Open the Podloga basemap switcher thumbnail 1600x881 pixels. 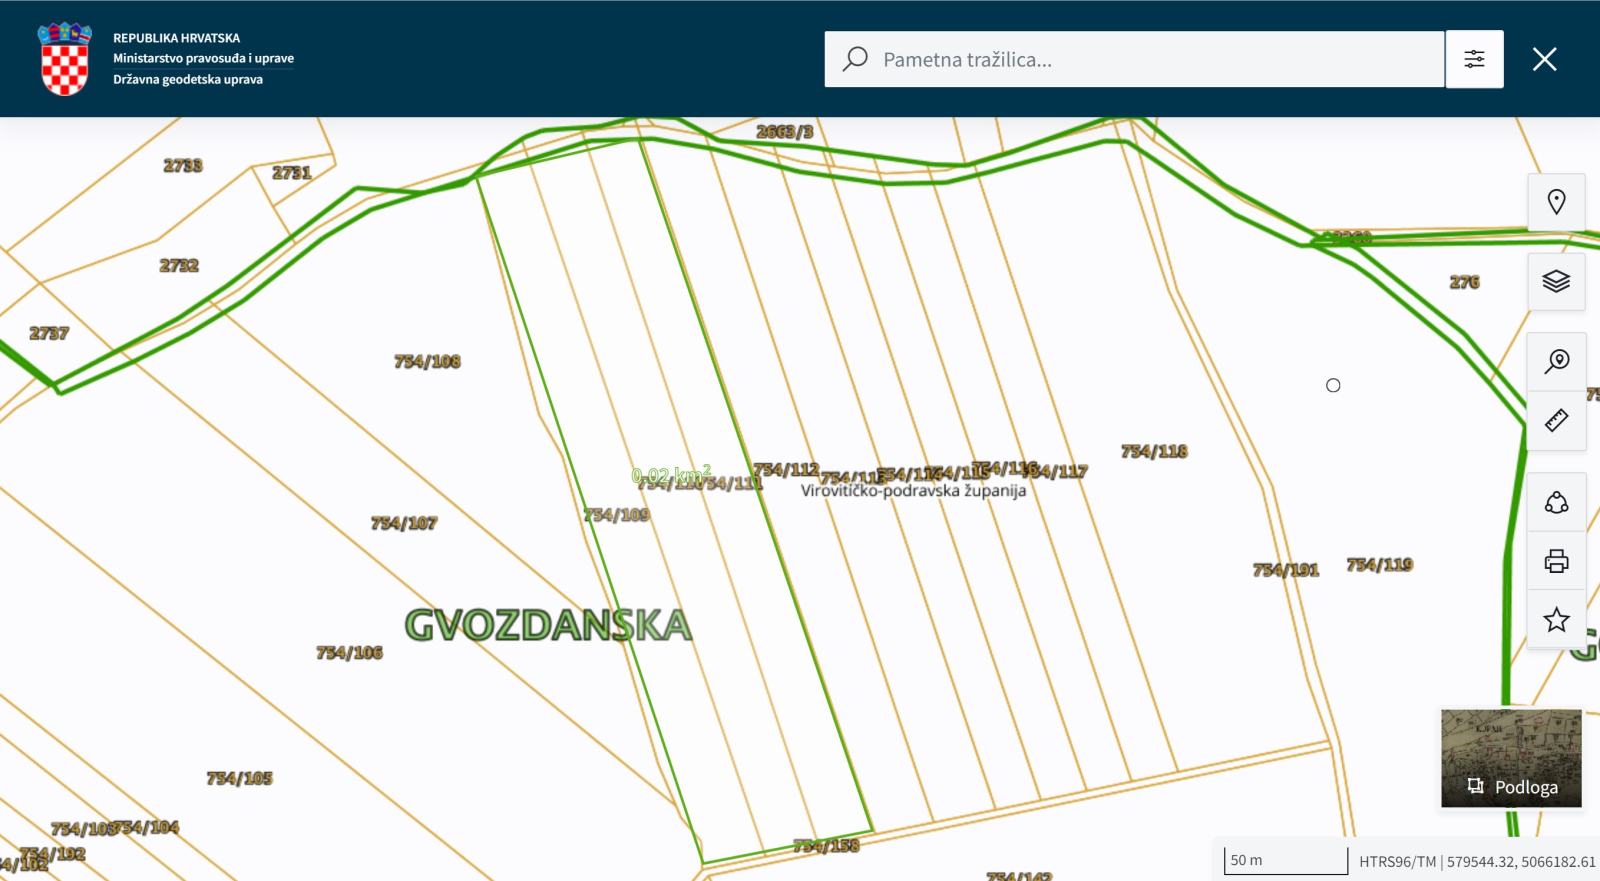[x=1511, y=758]
